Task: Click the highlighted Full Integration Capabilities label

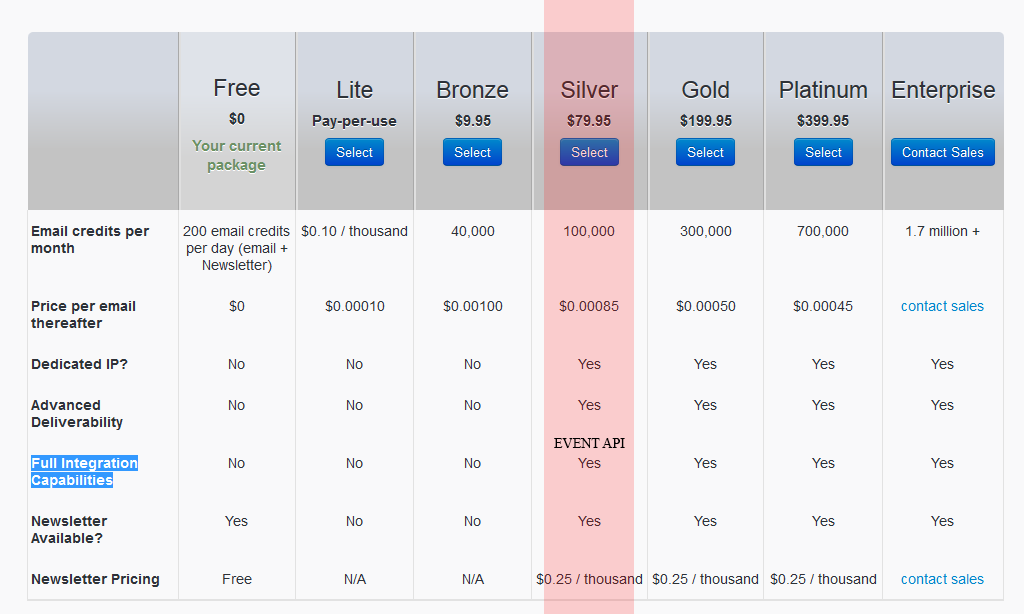Action: [x=84, y=471]
